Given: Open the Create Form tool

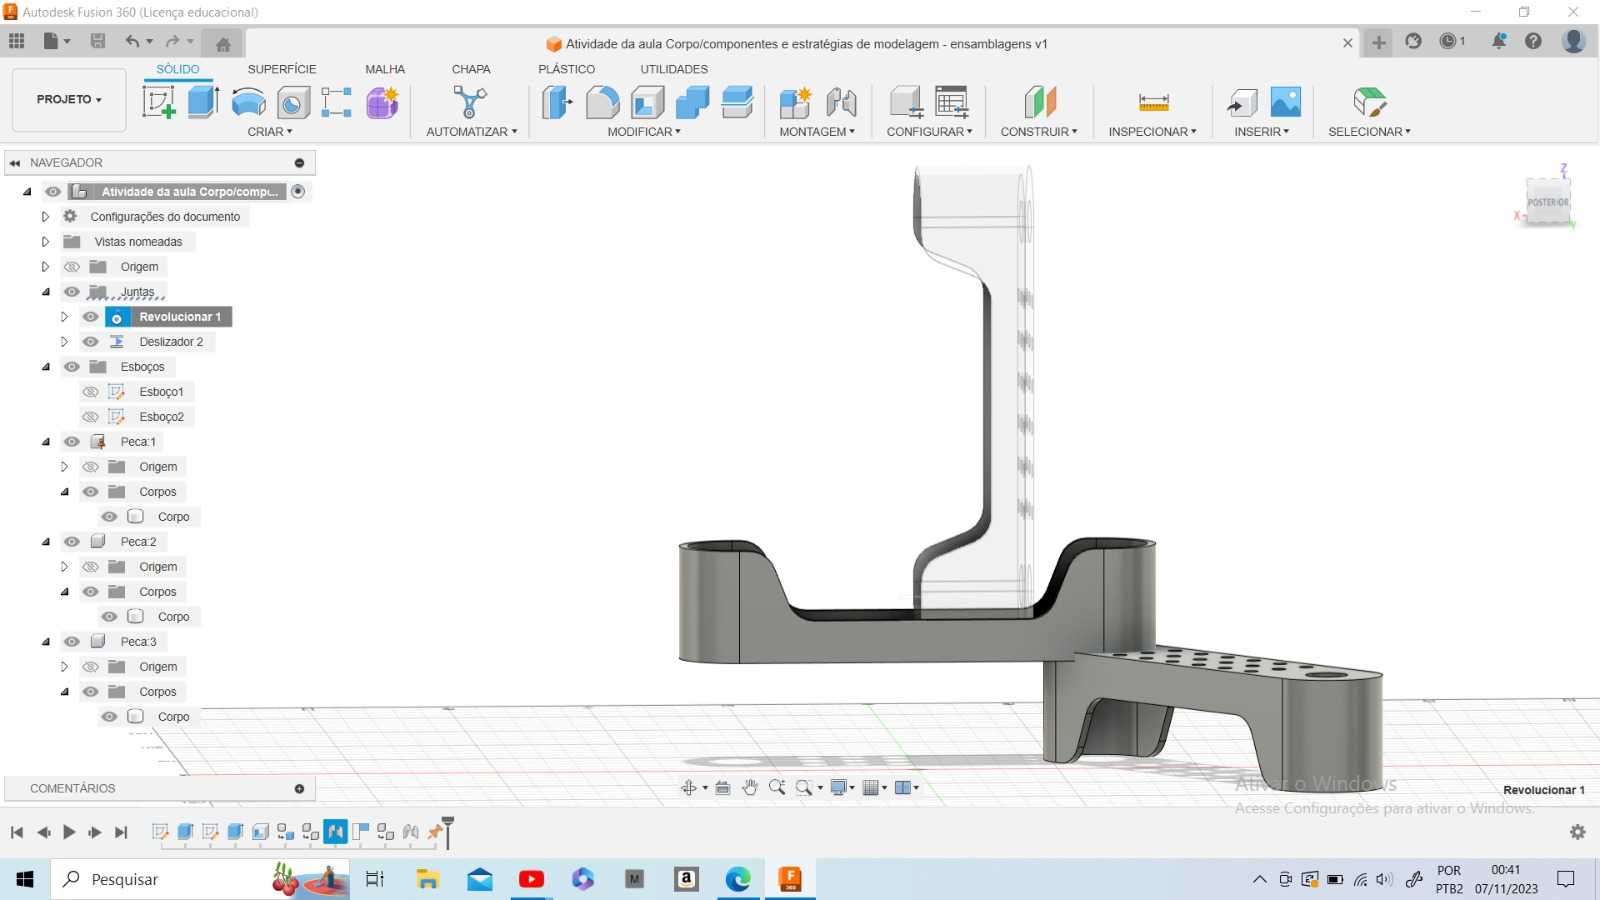Looking at the screenshot, I should pyautogui.click(x=382, y=102).
